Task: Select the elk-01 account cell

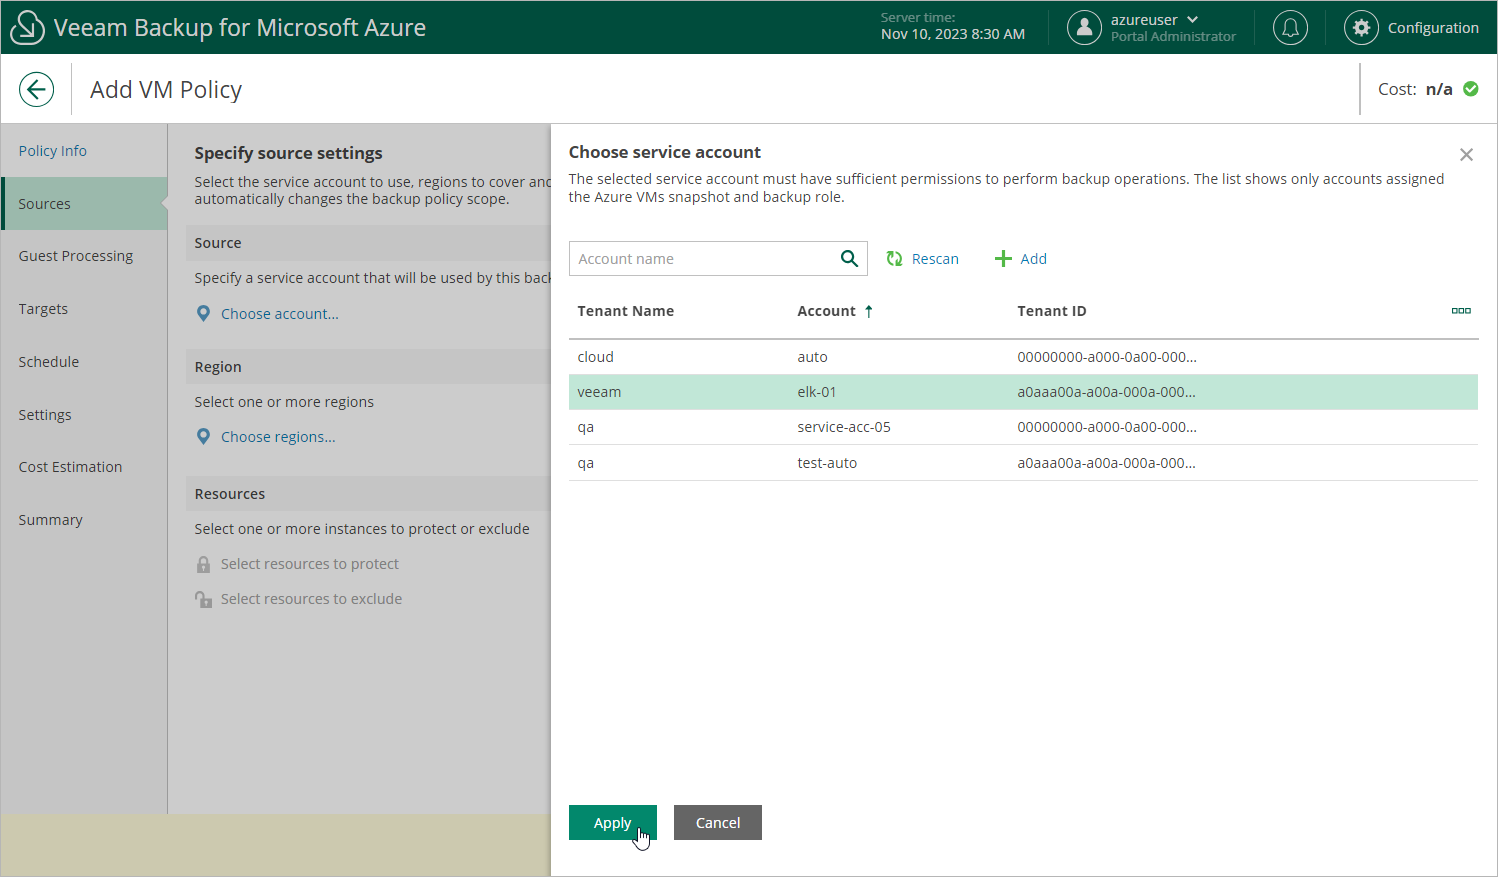Action: 816,392
